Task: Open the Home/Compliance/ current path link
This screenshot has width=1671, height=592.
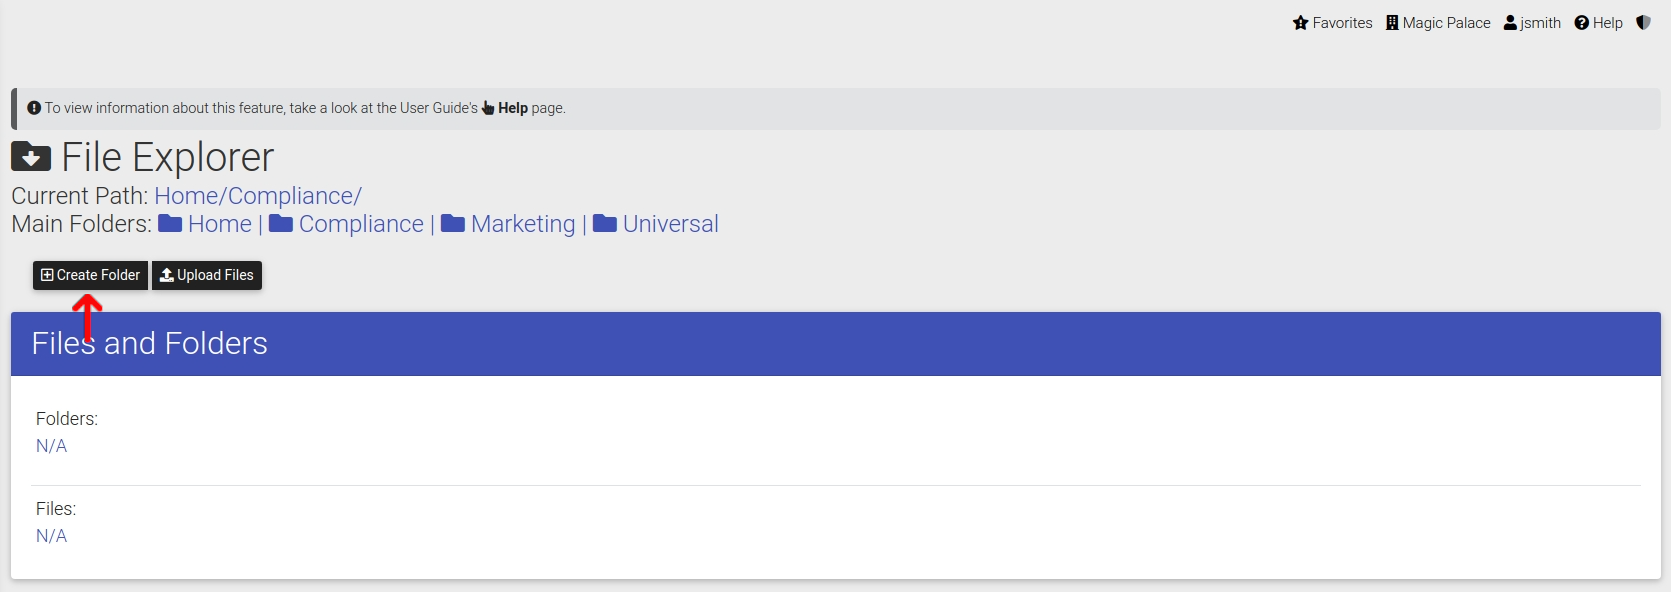Action: point(258,196)
